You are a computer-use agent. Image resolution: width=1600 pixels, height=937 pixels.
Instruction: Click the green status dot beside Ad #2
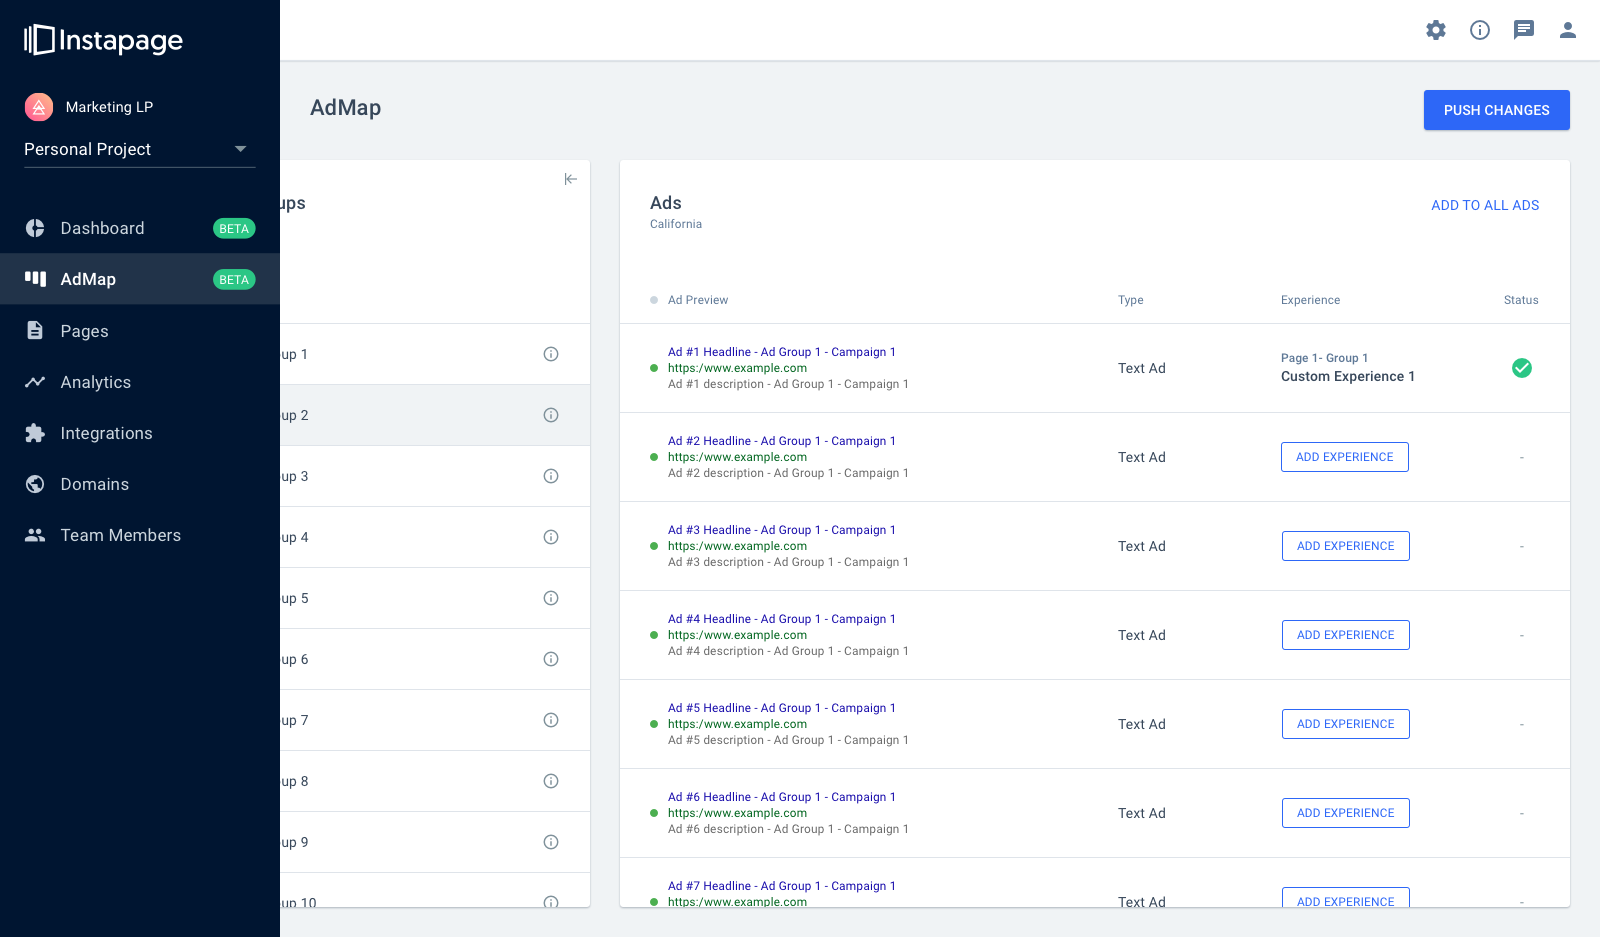(655, 457)
